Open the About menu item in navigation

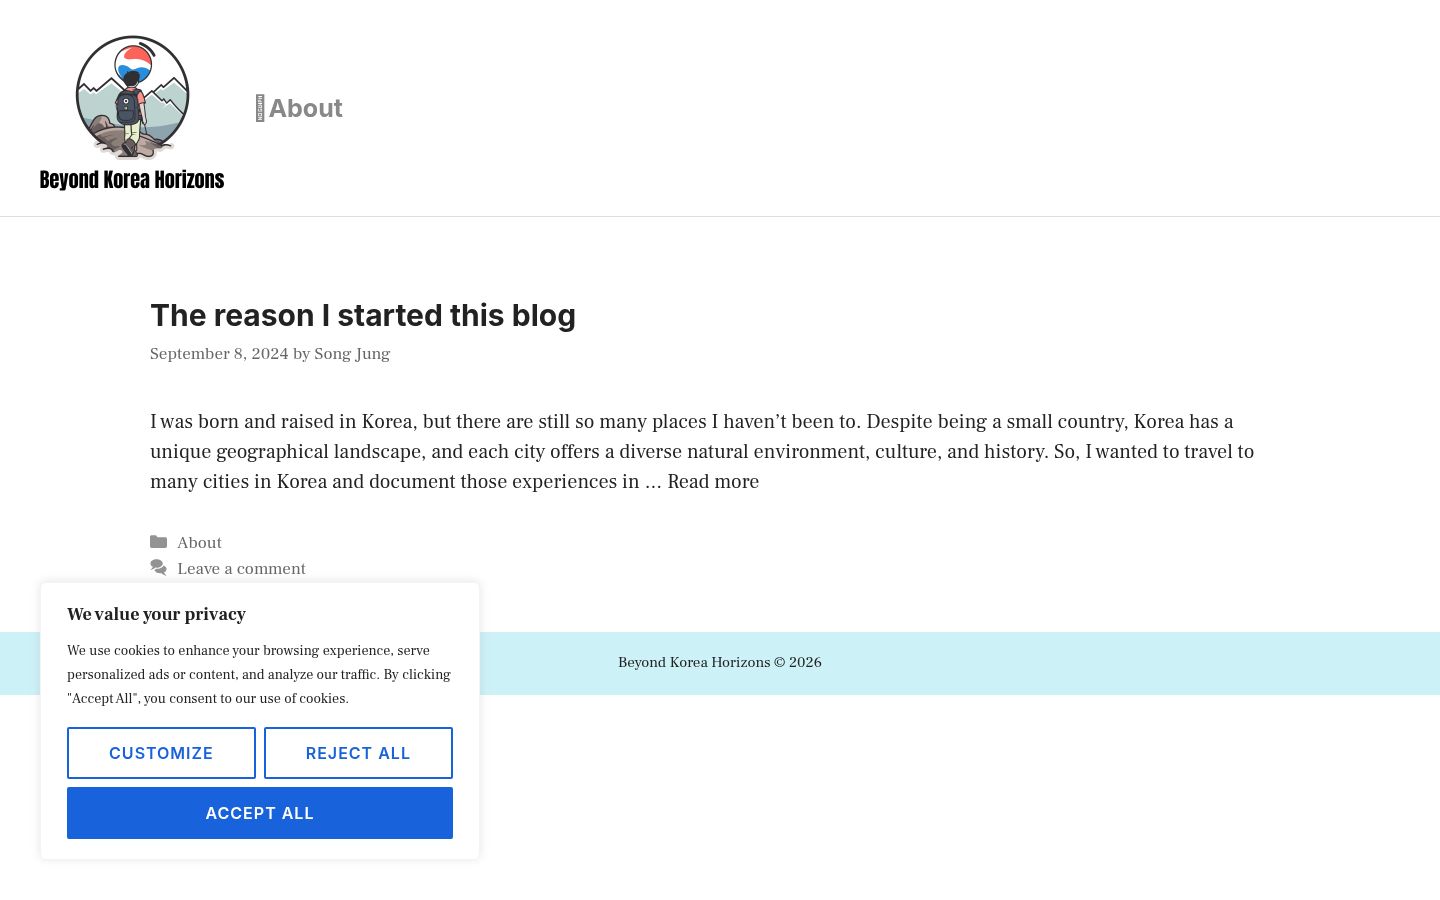(x=306, y=108)
